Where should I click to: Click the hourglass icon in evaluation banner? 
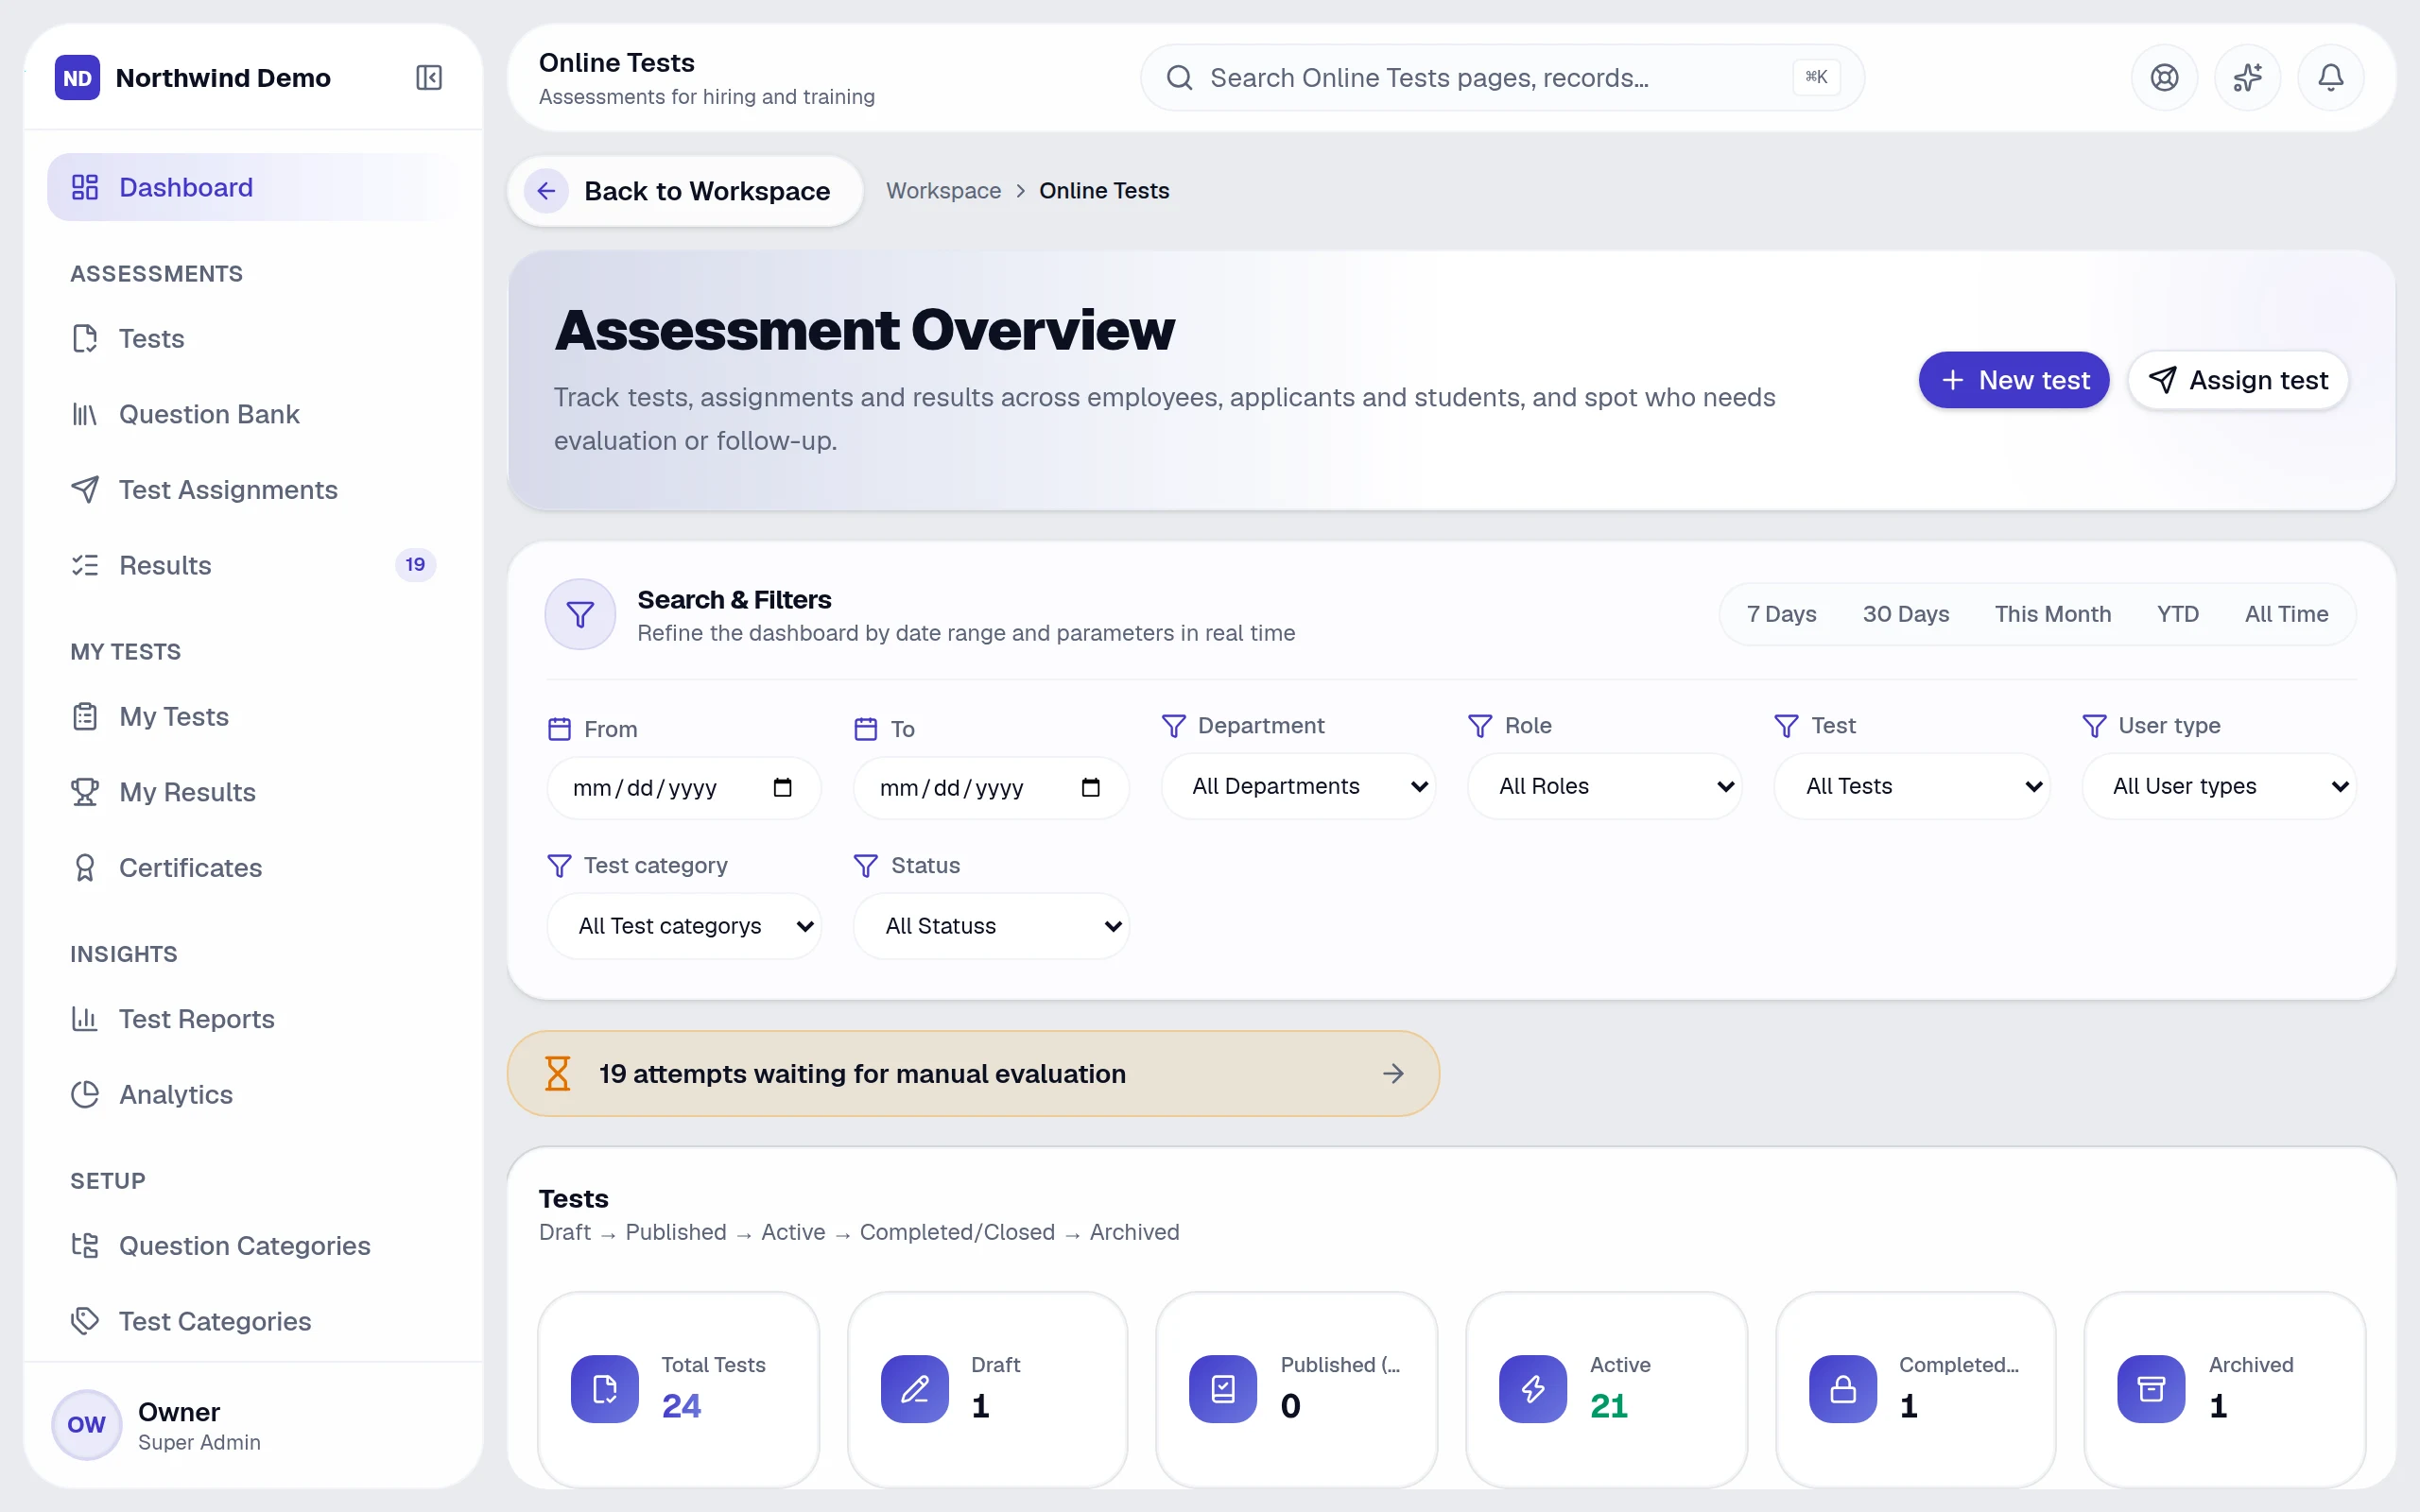558,1074
